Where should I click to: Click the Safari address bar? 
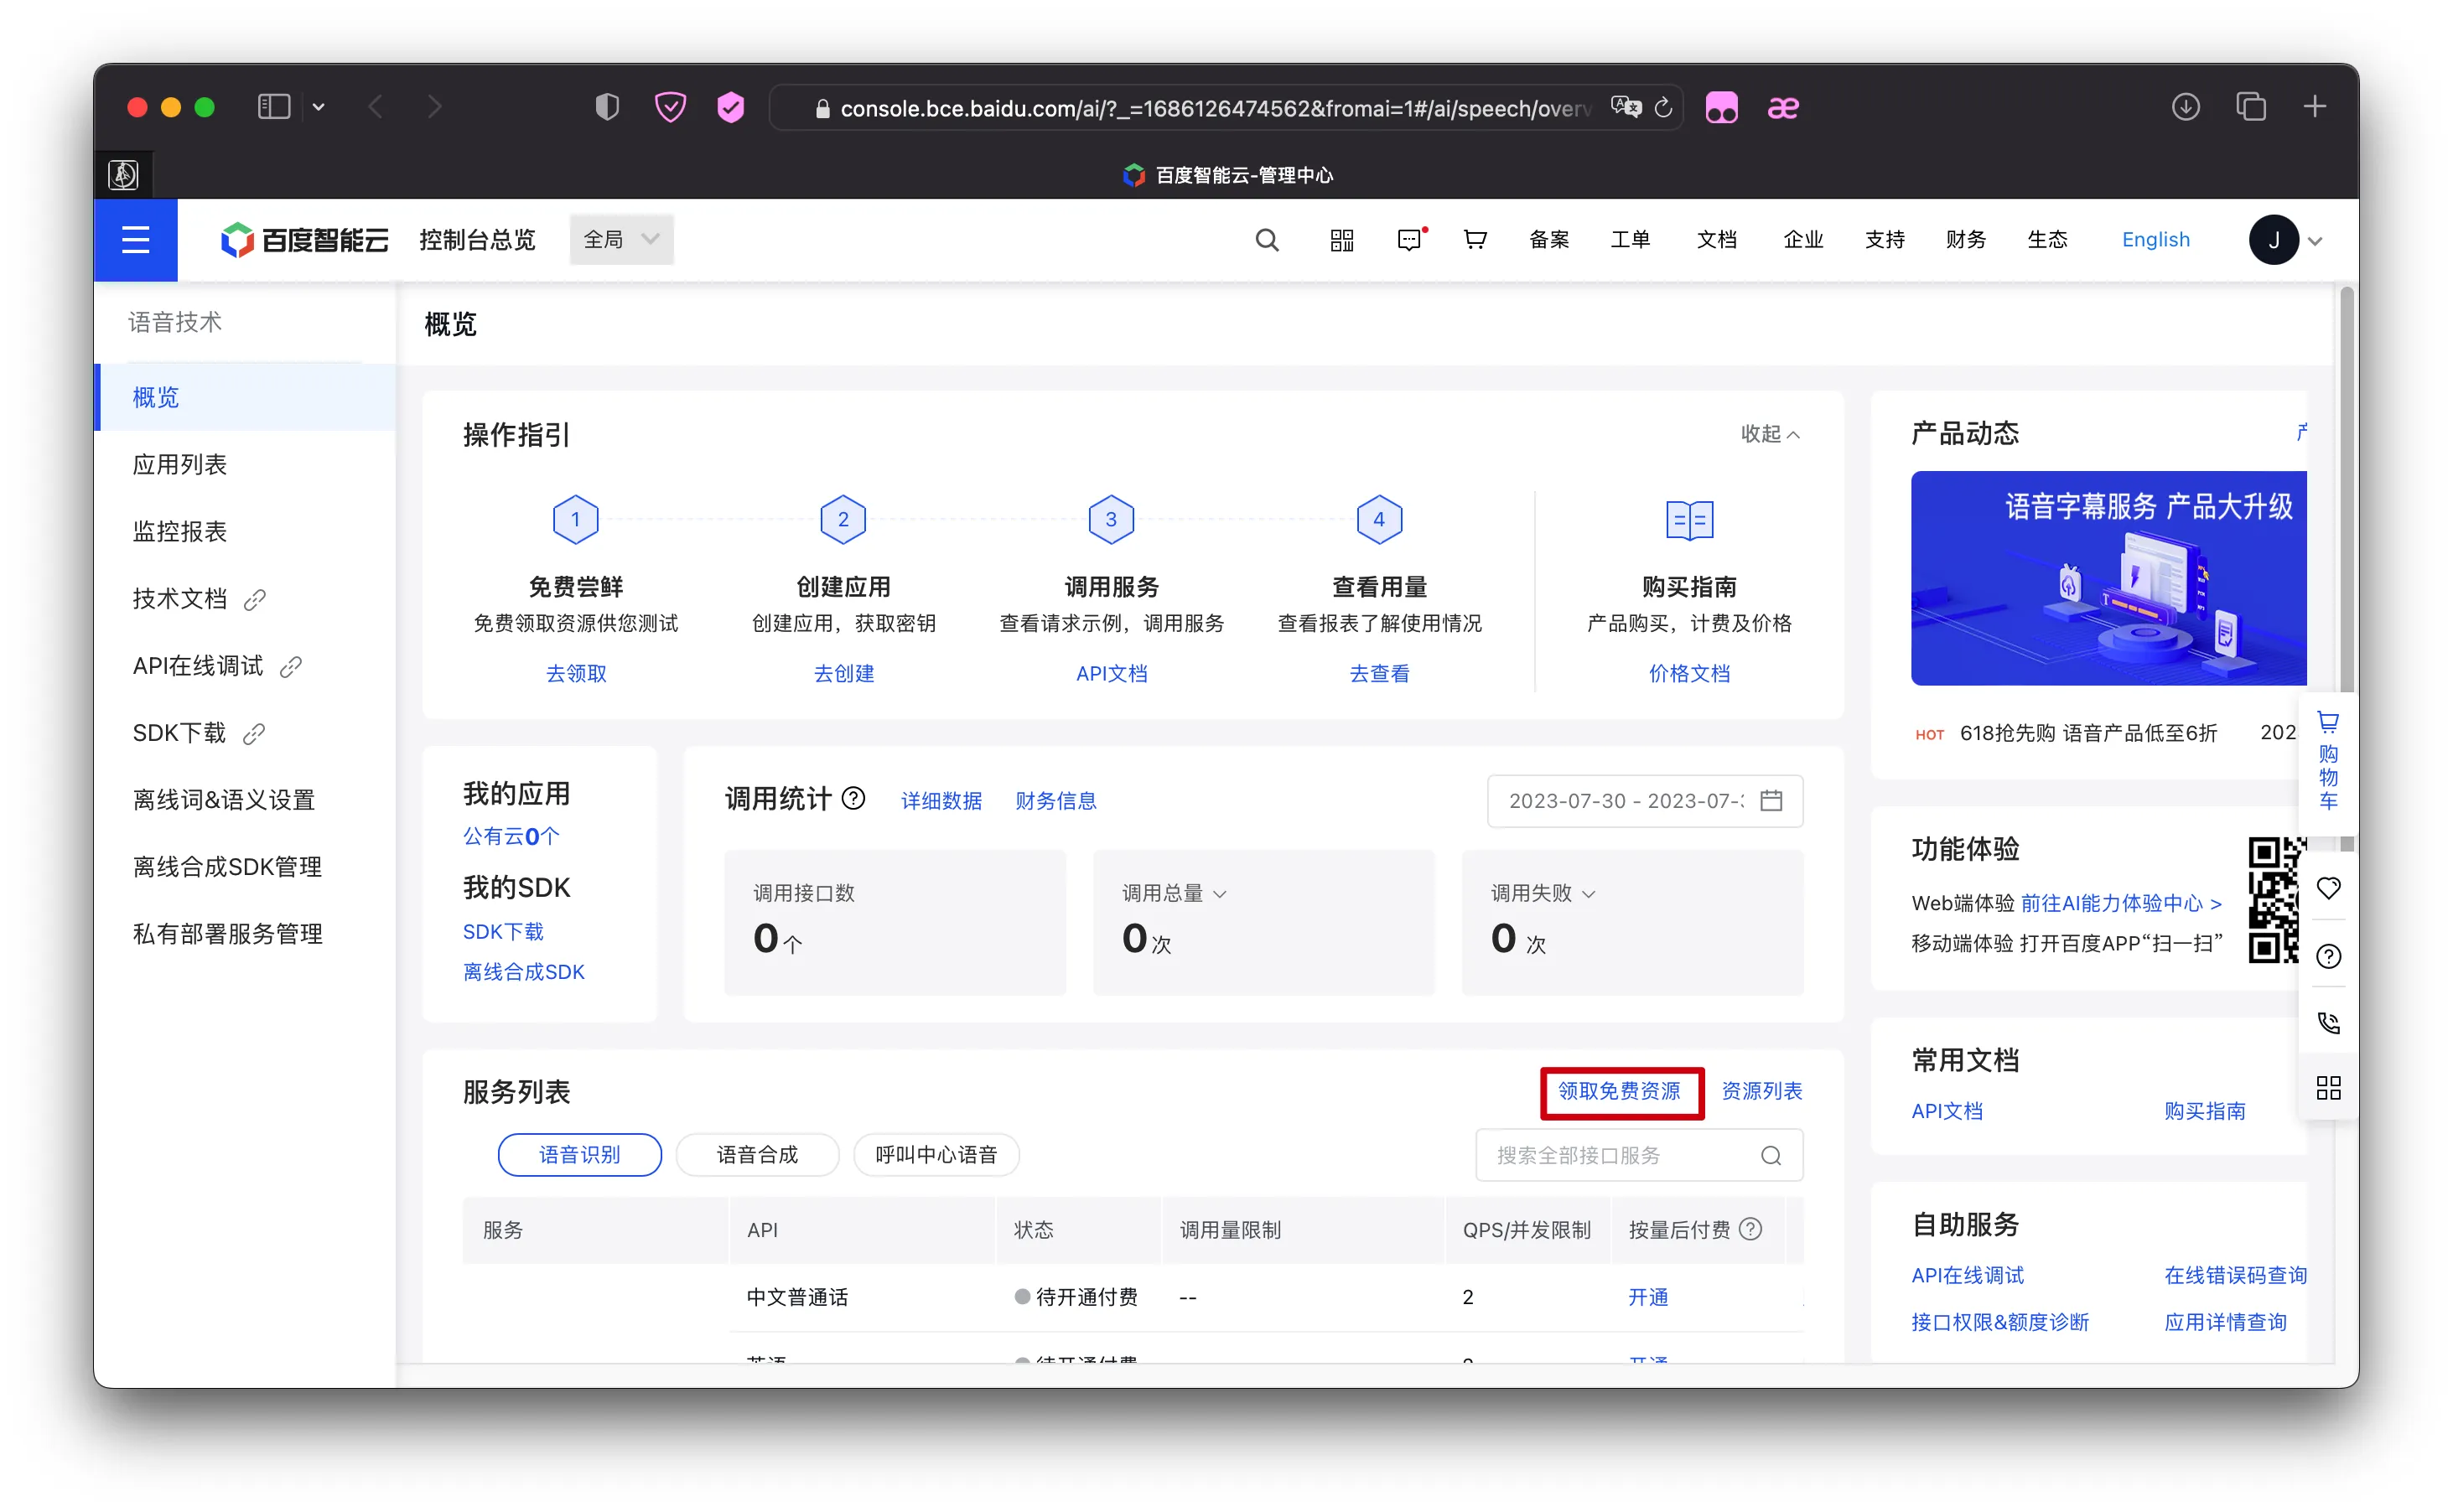pos(1226,108)
